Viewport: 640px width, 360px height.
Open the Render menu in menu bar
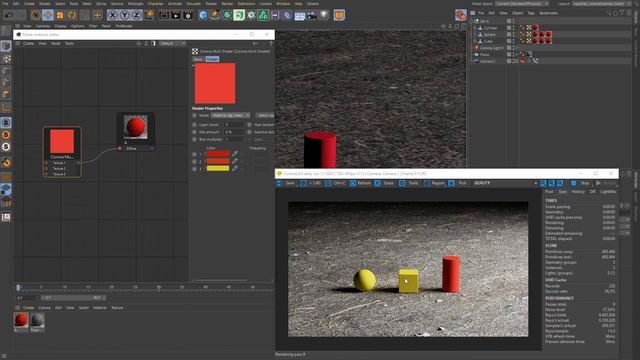(x=227, y=3)
